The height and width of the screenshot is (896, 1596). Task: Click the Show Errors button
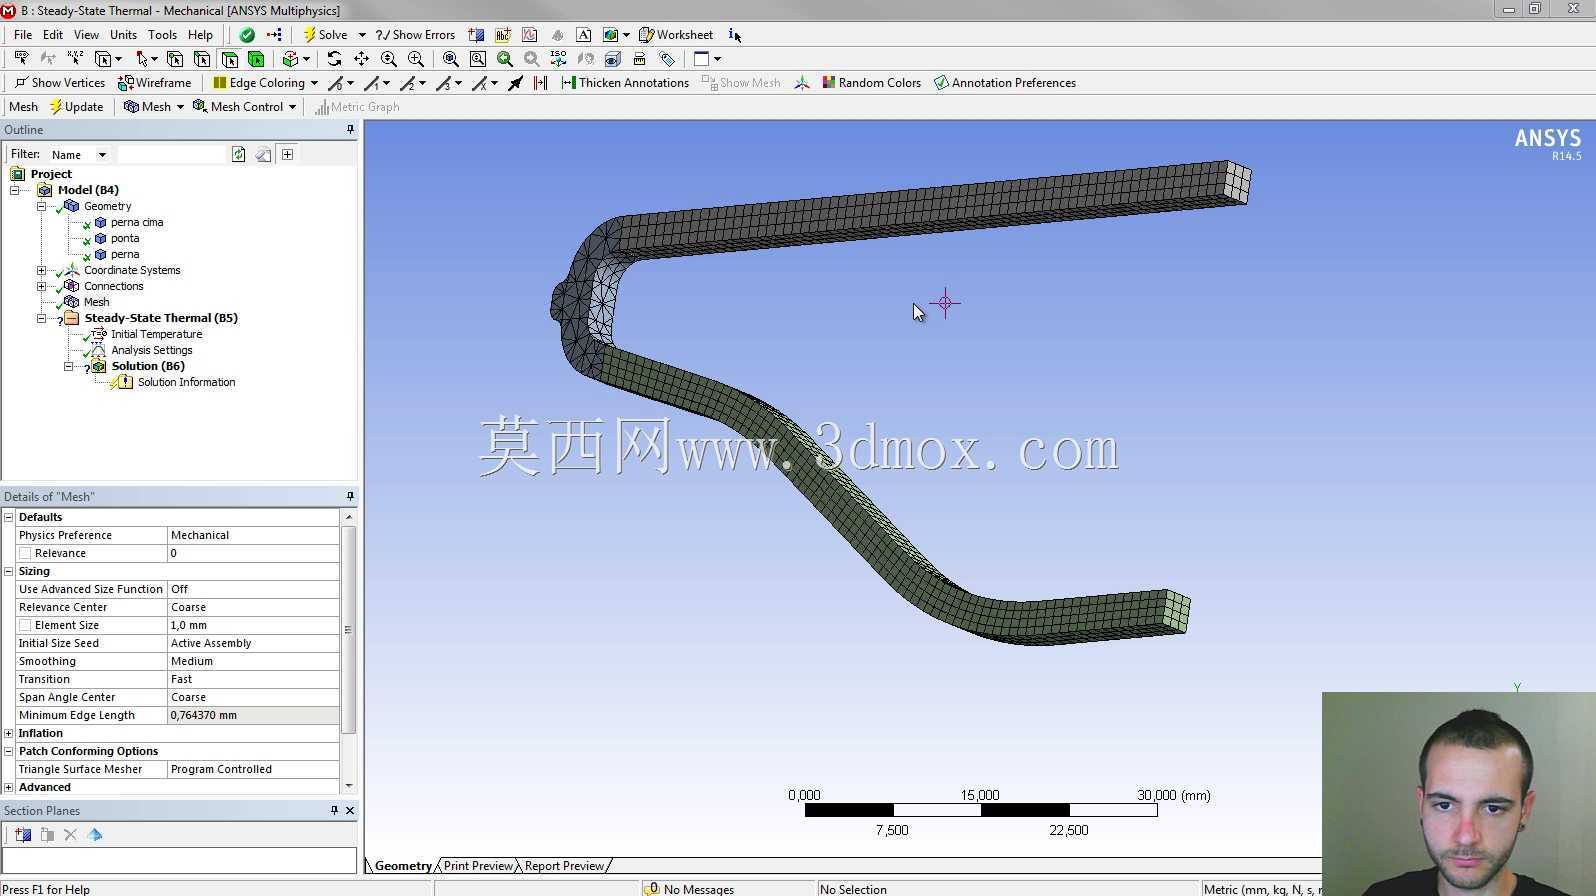click(x=415, y=35)
